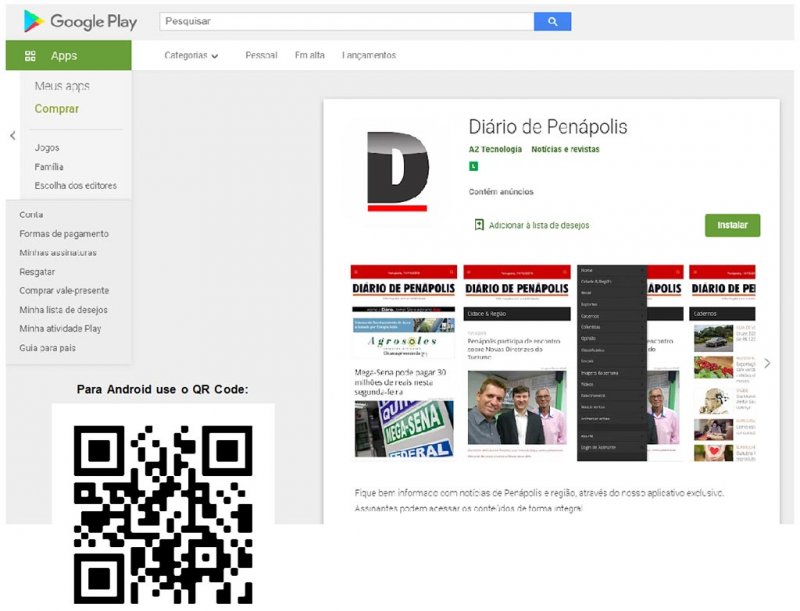Click the Contém anúncios text
Viewport: 800px width, 611px height.
click(501, 192)
